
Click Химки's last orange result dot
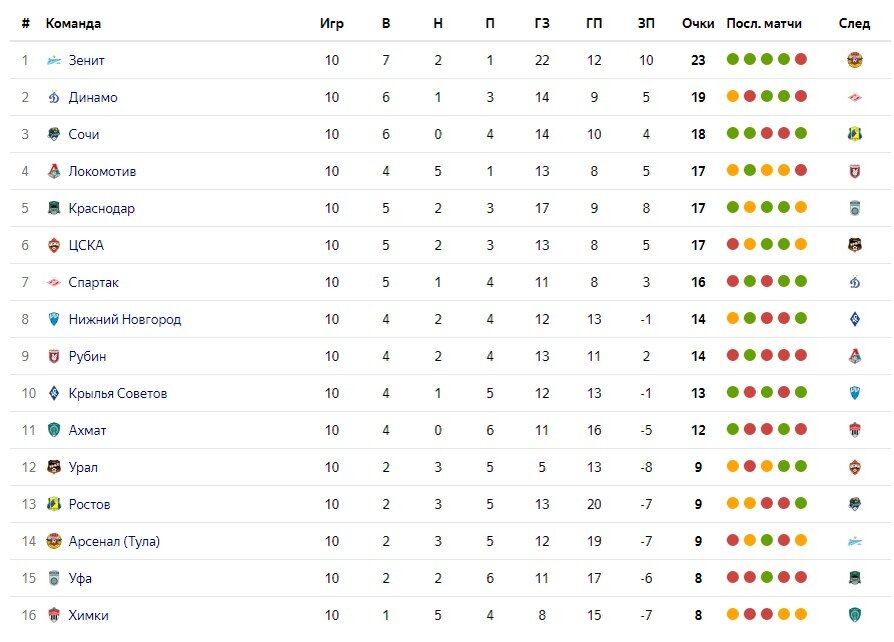[801, 614]
